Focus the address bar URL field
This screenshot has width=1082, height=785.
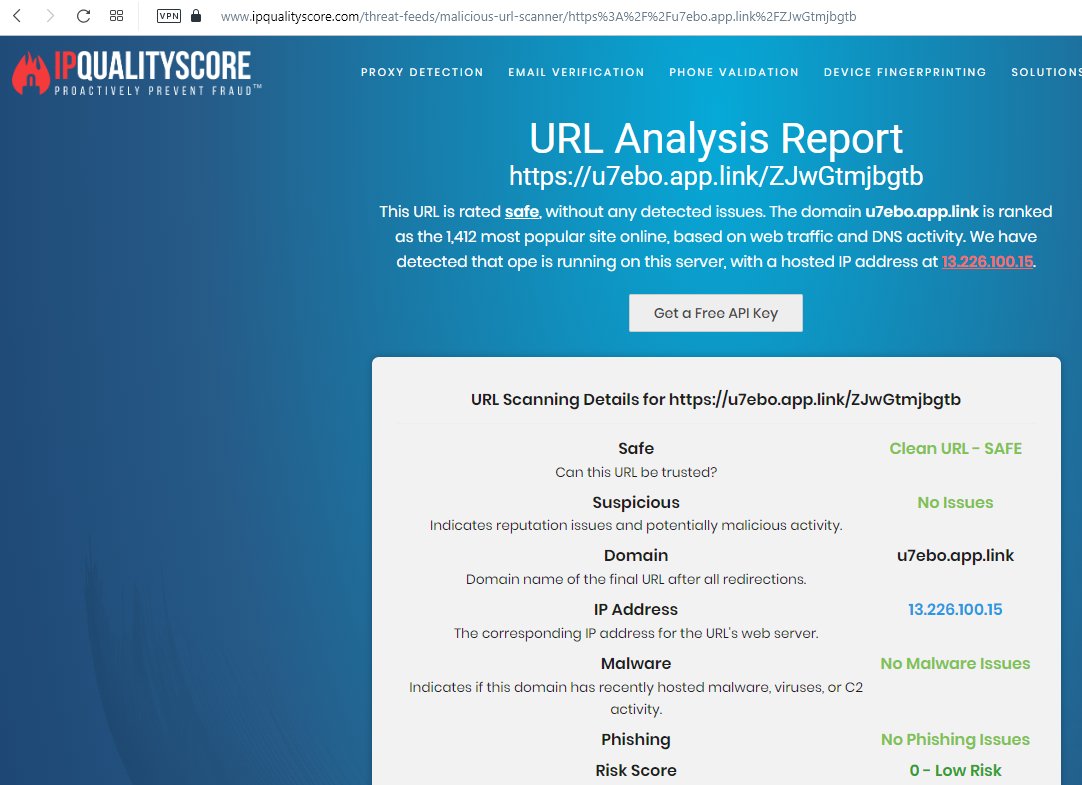click(538, 17)
